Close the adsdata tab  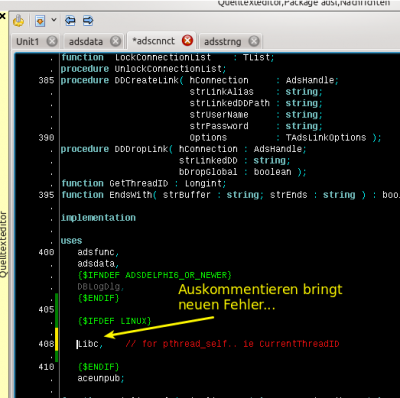(x=115, y=41)
